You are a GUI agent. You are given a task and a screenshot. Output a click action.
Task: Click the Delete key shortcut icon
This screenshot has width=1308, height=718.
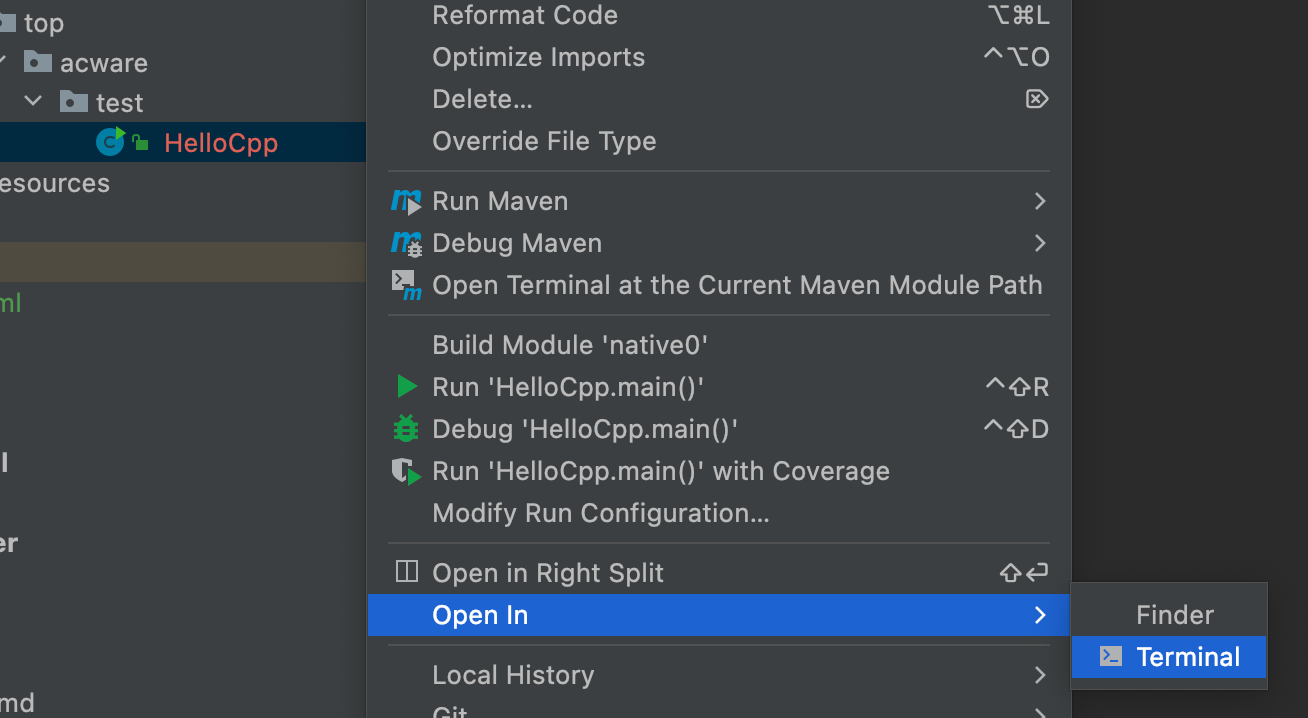(x=1037, y=99)
